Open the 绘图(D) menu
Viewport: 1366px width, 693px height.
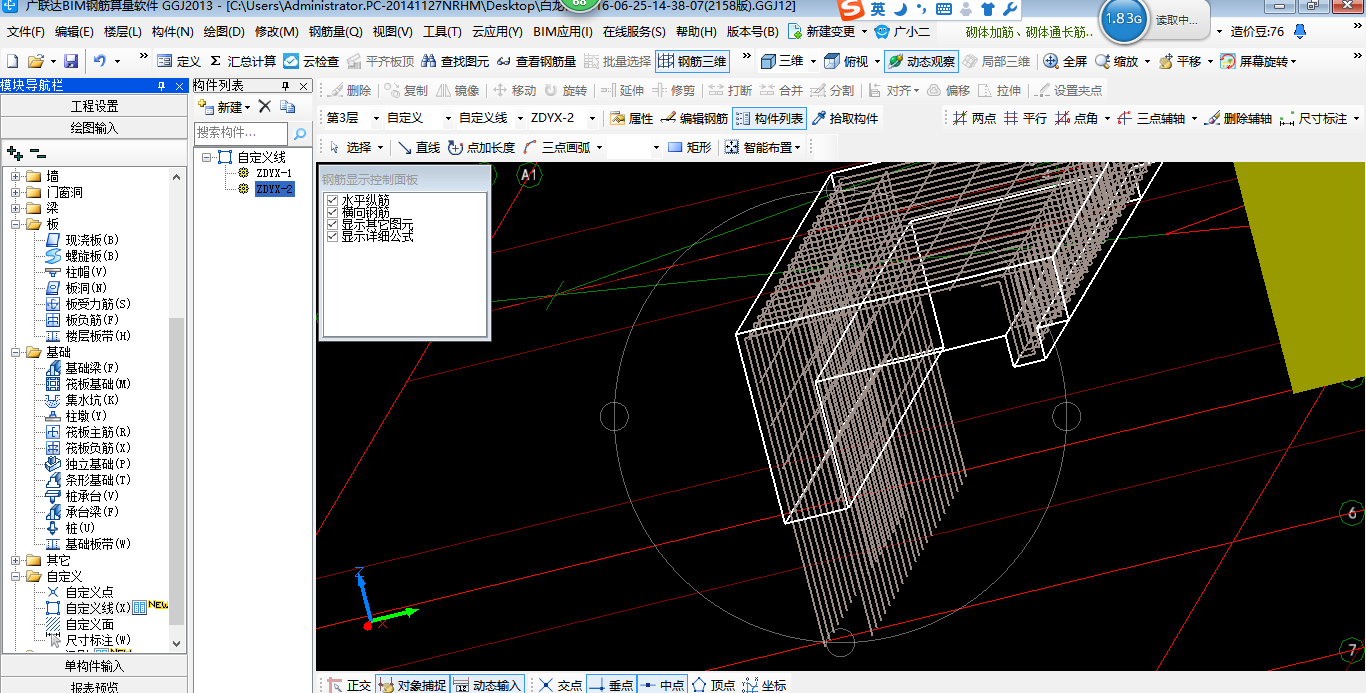point(224,31)
